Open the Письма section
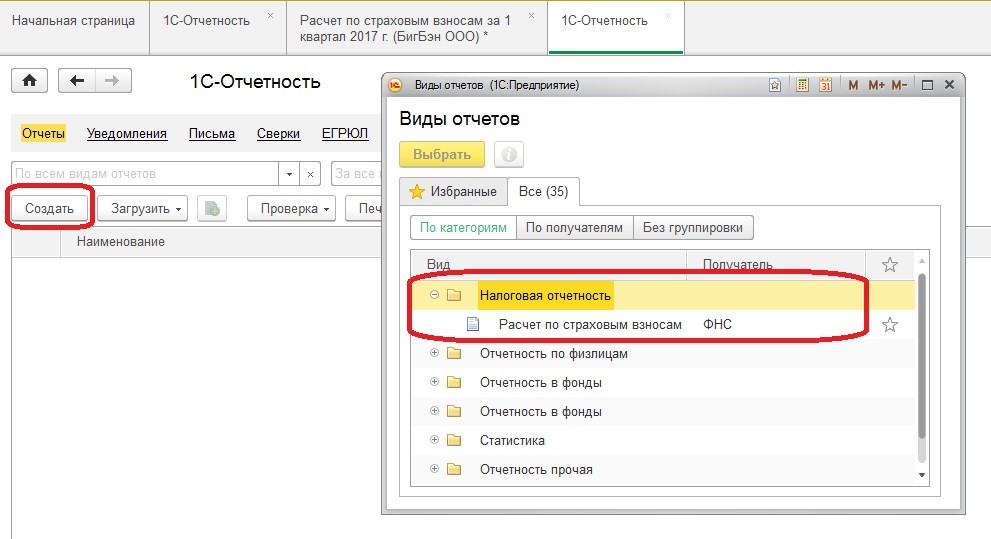 212,133
